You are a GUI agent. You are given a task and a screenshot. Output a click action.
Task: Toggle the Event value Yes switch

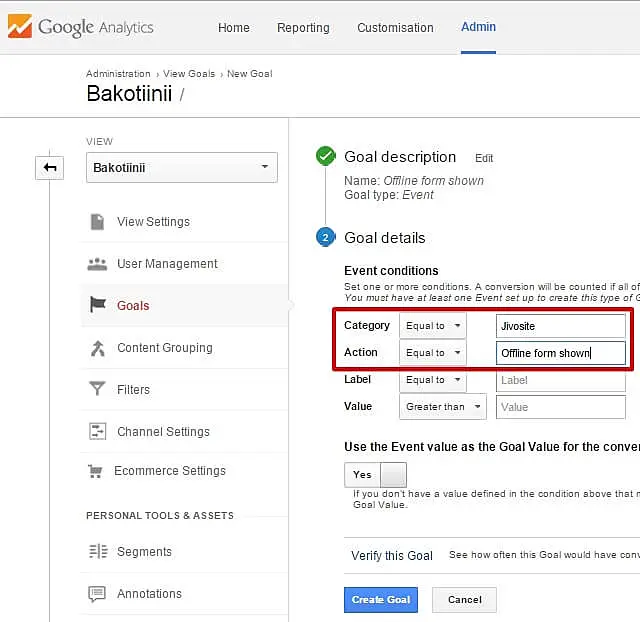[x=375, y=475]
